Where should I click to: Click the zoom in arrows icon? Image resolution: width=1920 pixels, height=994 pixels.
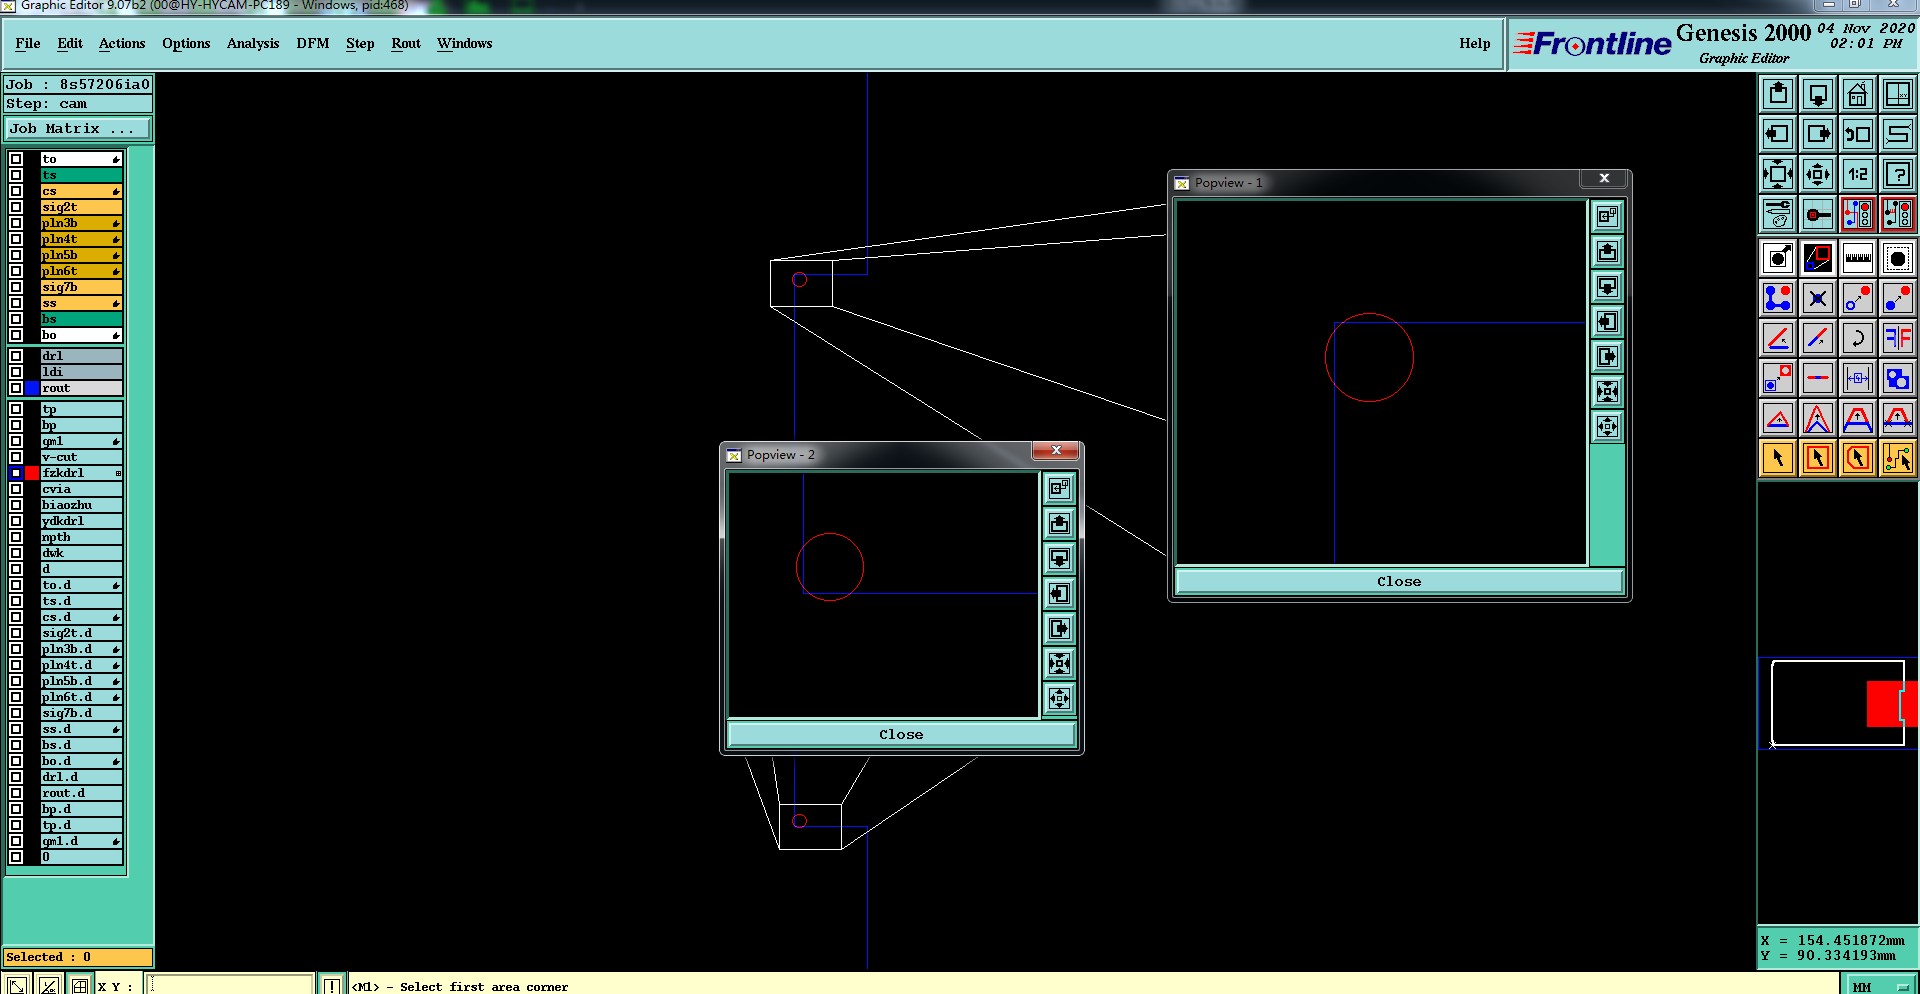(1778, 174)
